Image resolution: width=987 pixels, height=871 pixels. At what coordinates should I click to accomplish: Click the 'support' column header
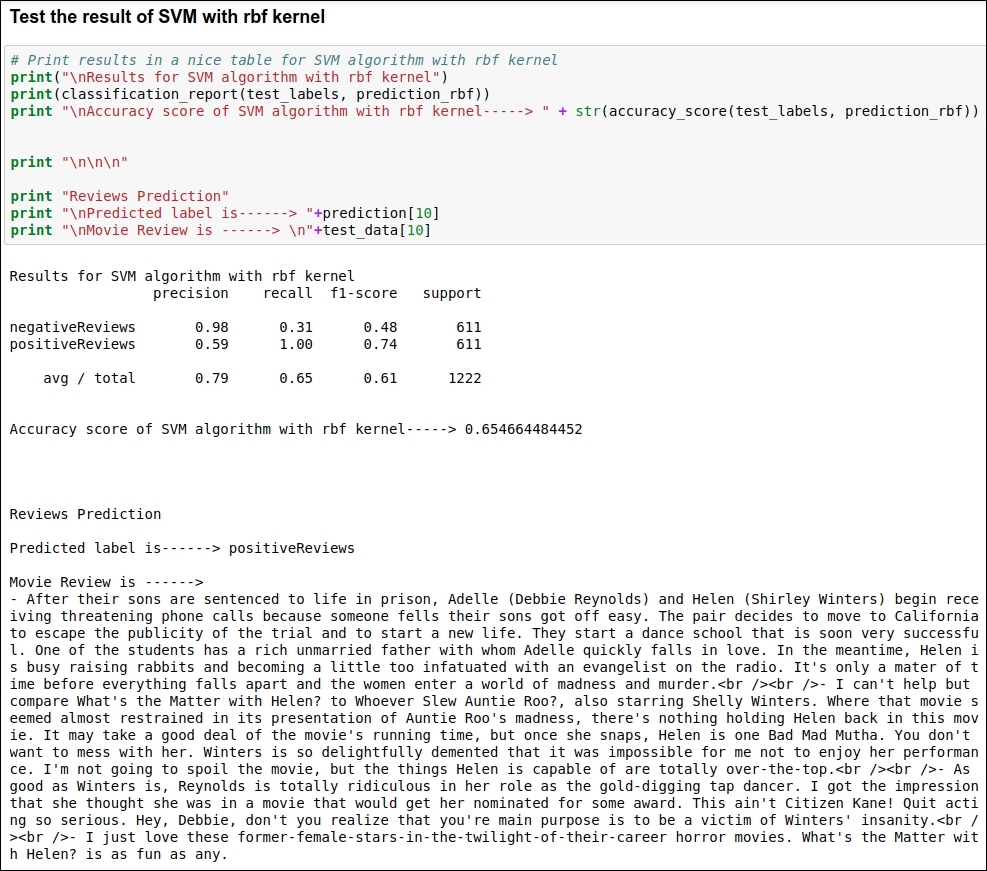click(452, 293)
